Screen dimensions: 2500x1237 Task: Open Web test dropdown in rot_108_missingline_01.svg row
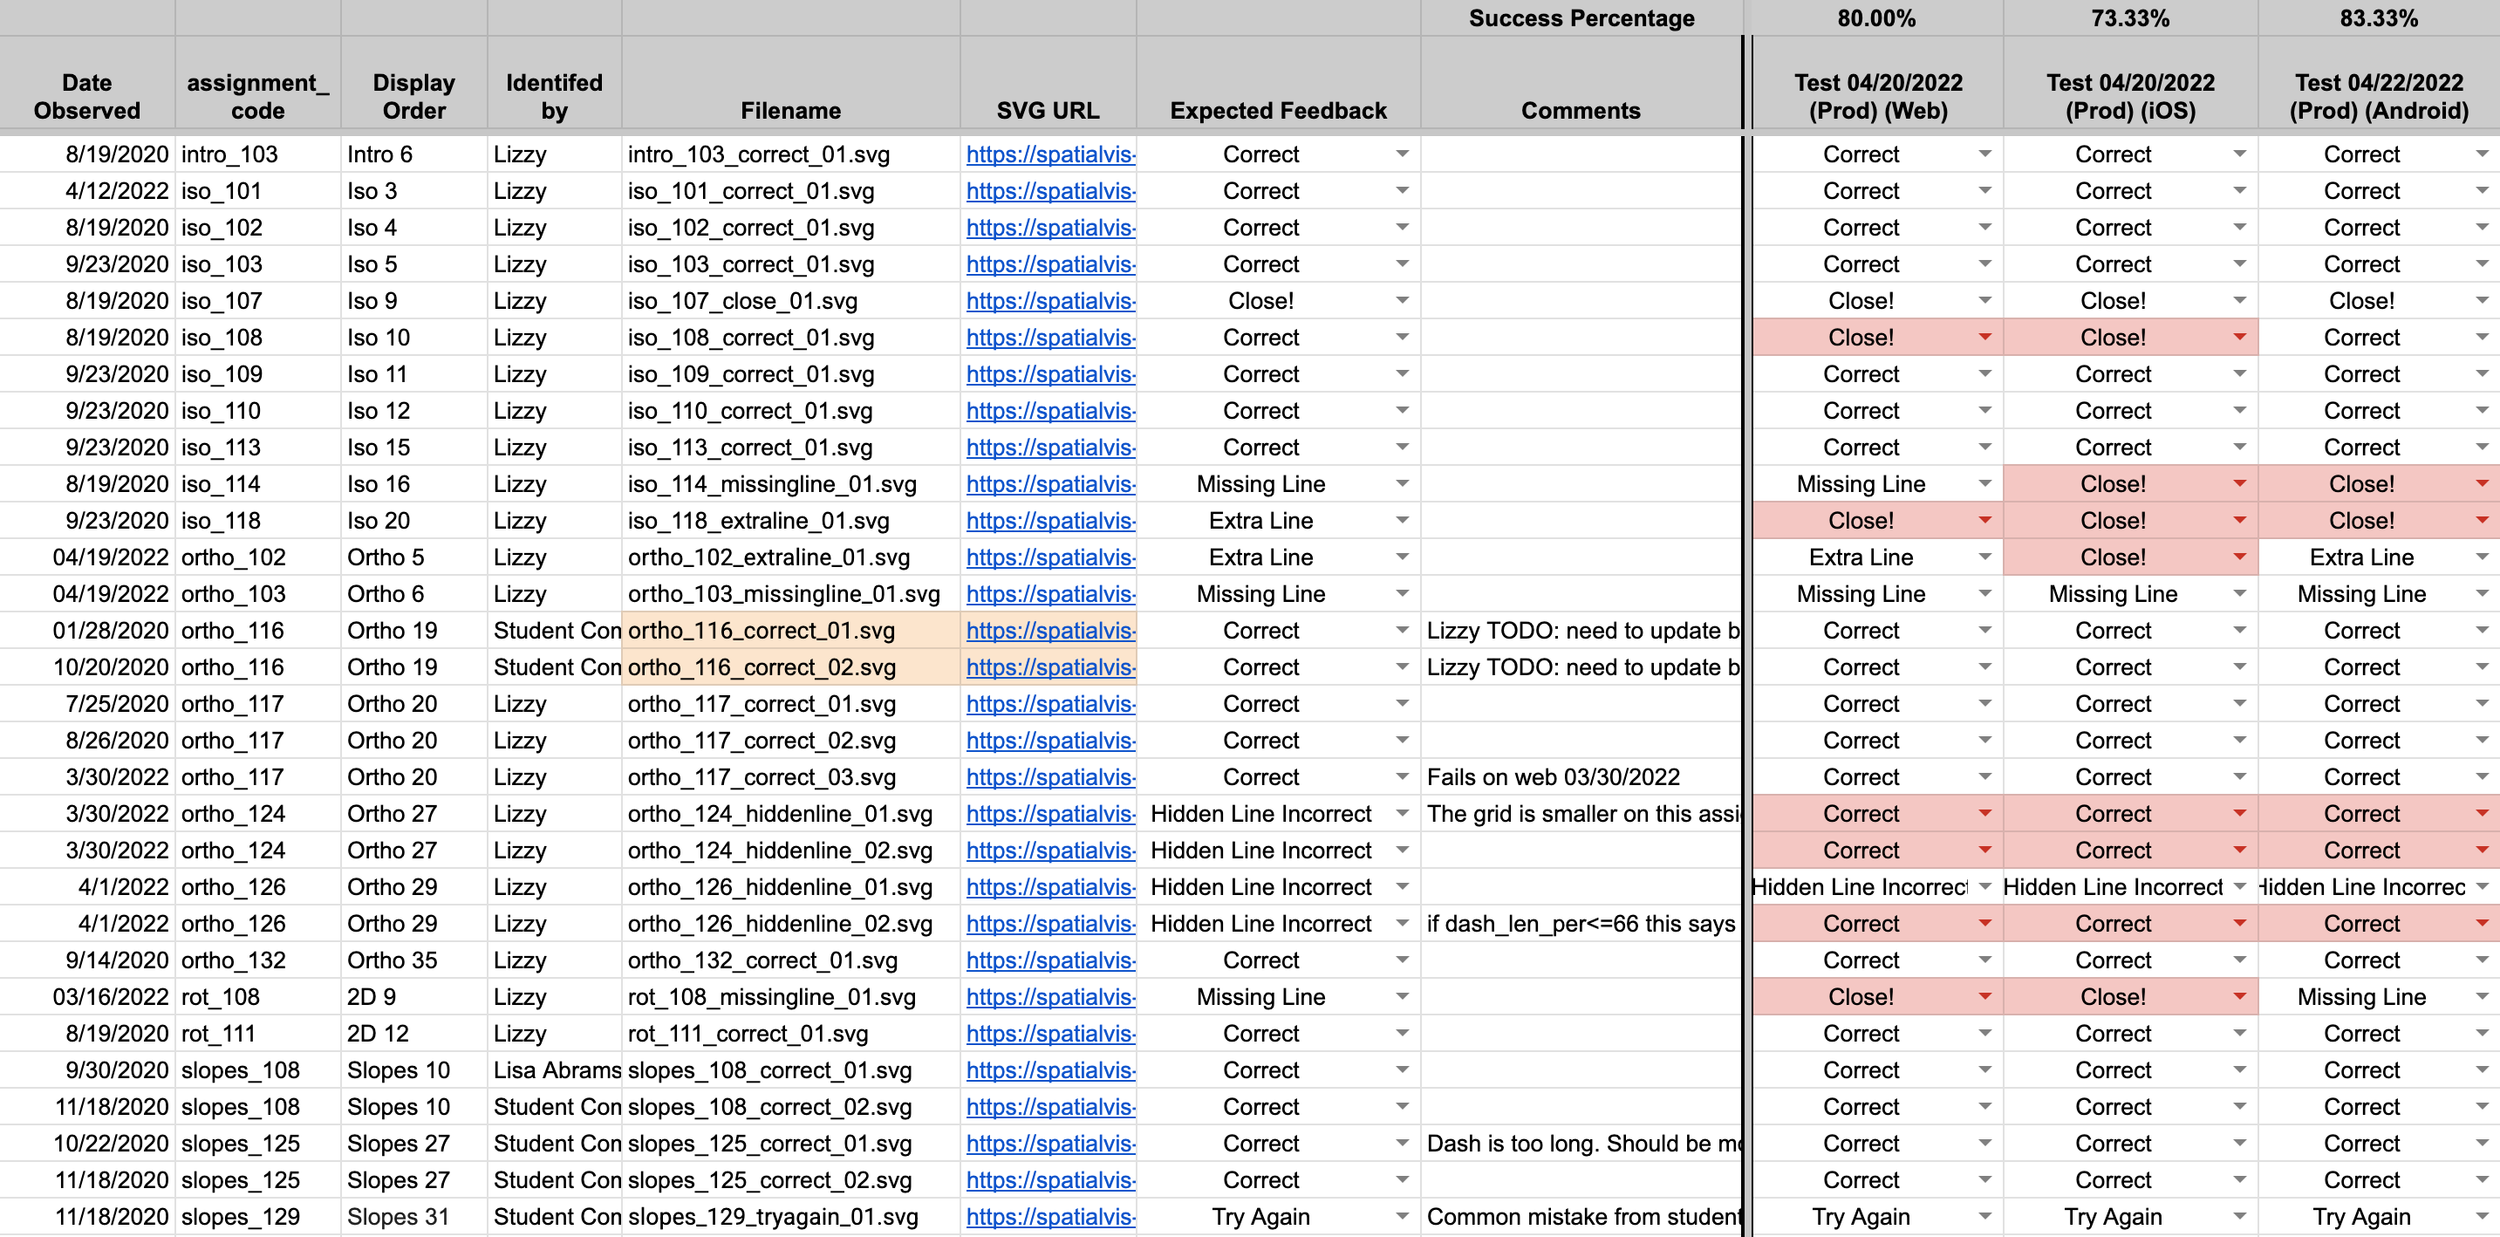click(1985, 997)
